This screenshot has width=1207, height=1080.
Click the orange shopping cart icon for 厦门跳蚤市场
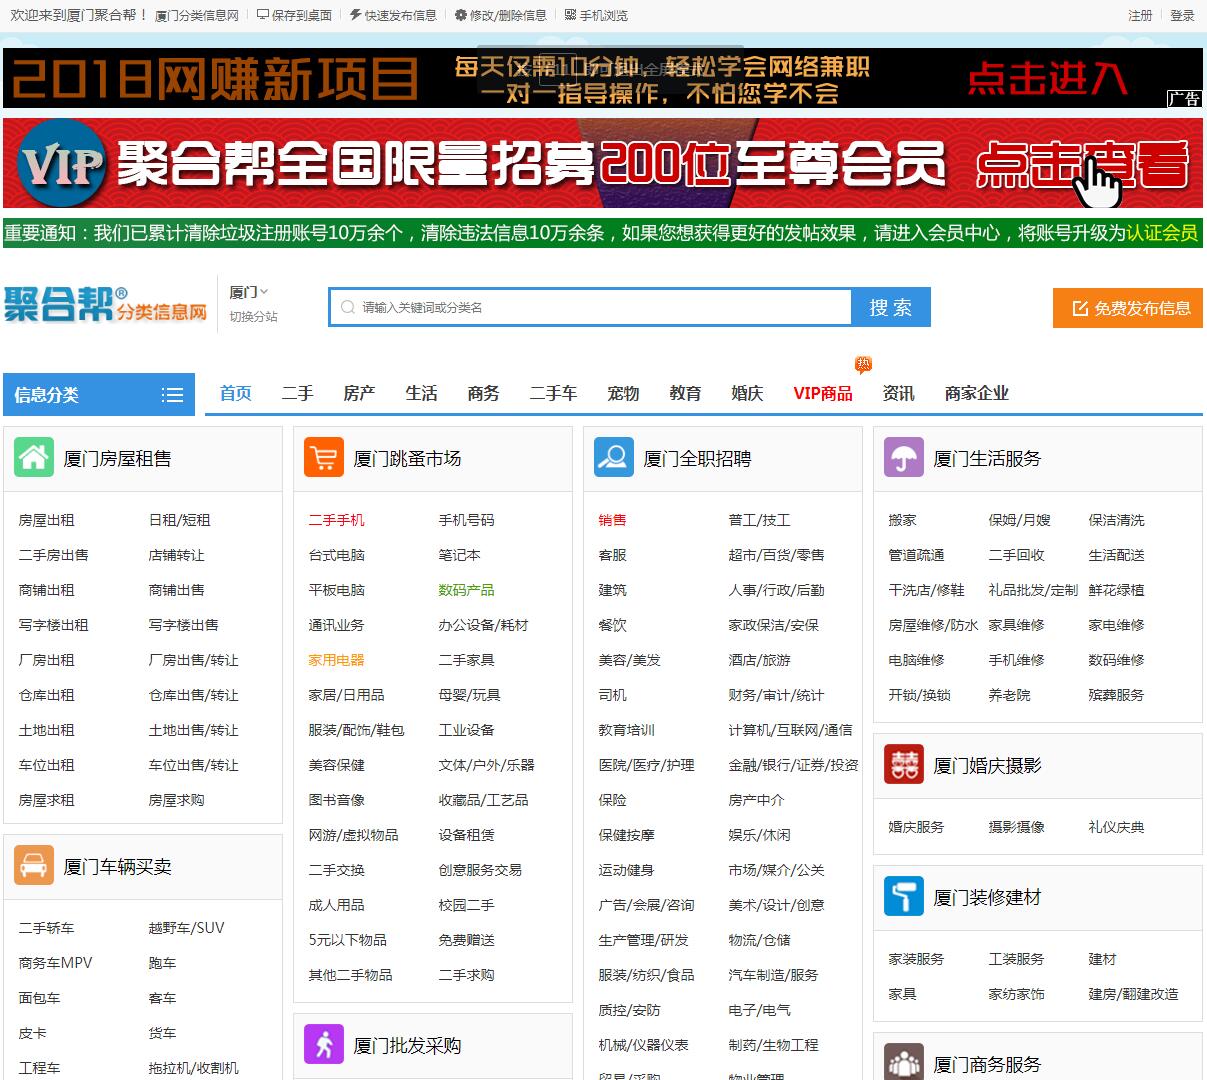(x=323, y=458)
